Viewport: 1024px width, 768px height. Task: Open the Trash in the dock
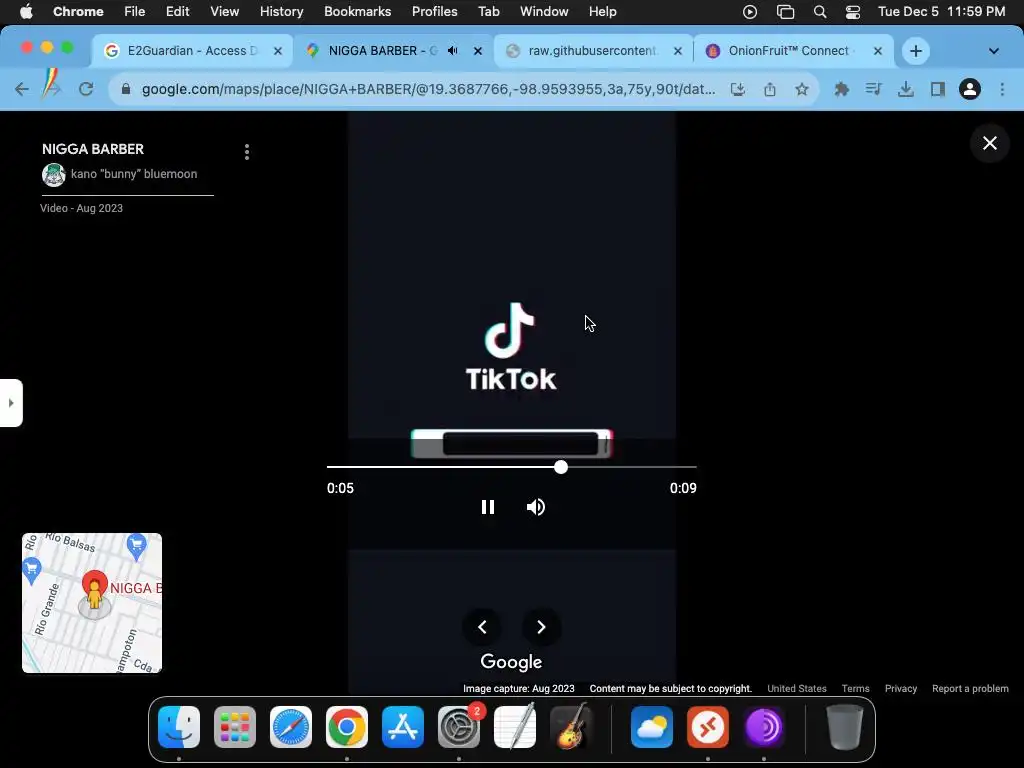click(845, 727)
